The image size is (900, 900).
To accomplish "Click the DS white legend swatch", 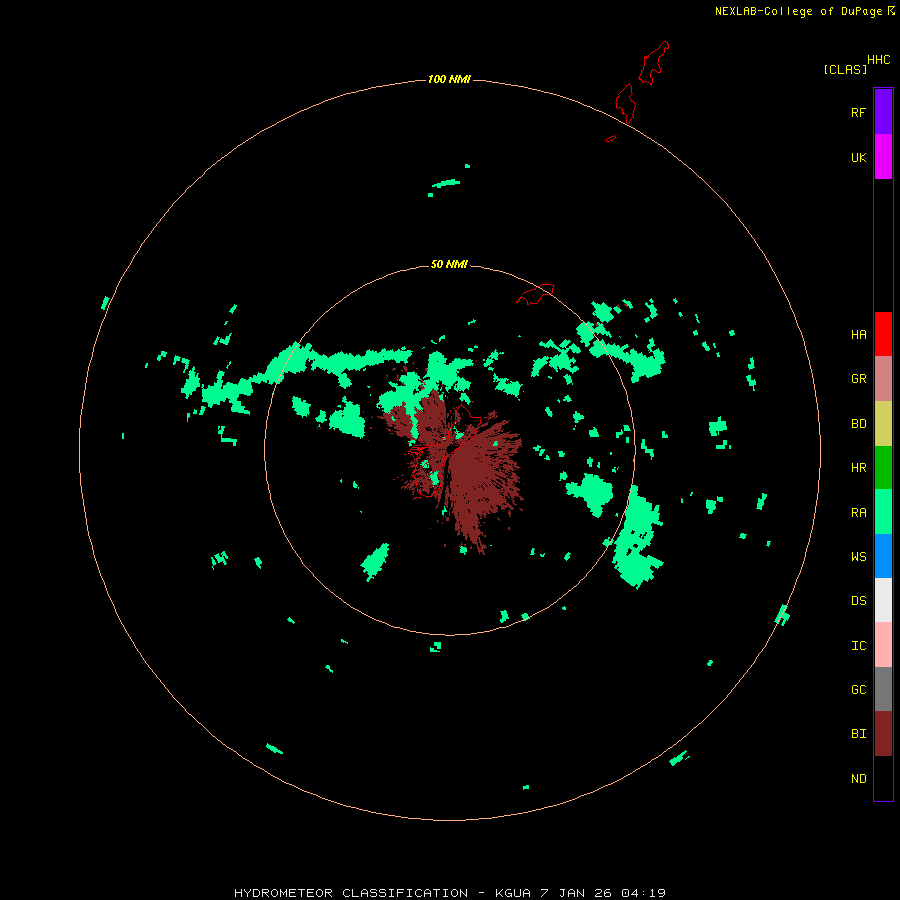I will click(x=883, y=600).
